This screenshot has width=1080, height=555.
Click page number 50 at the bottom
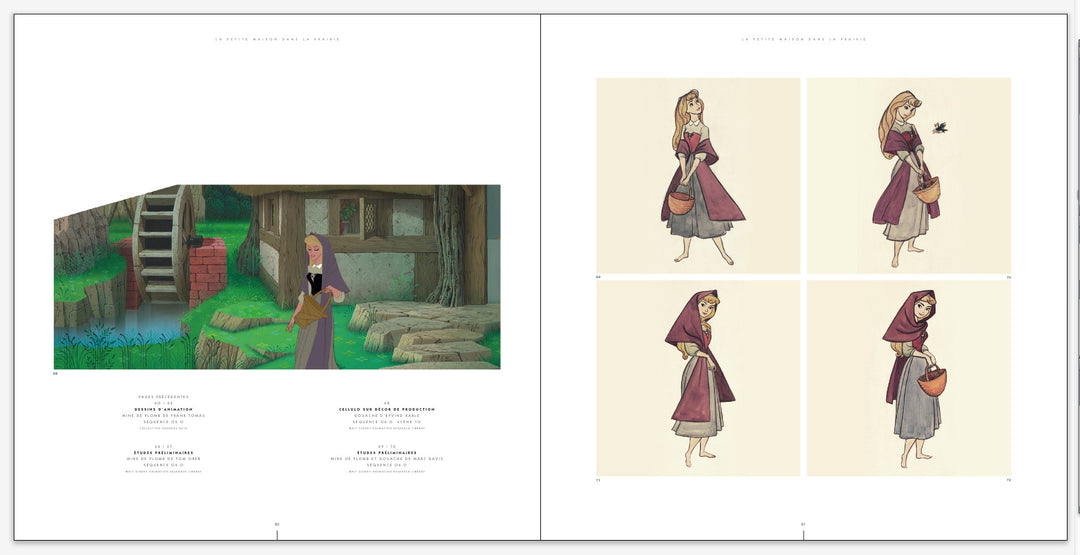pyautogui.click(x=277, y=524)
